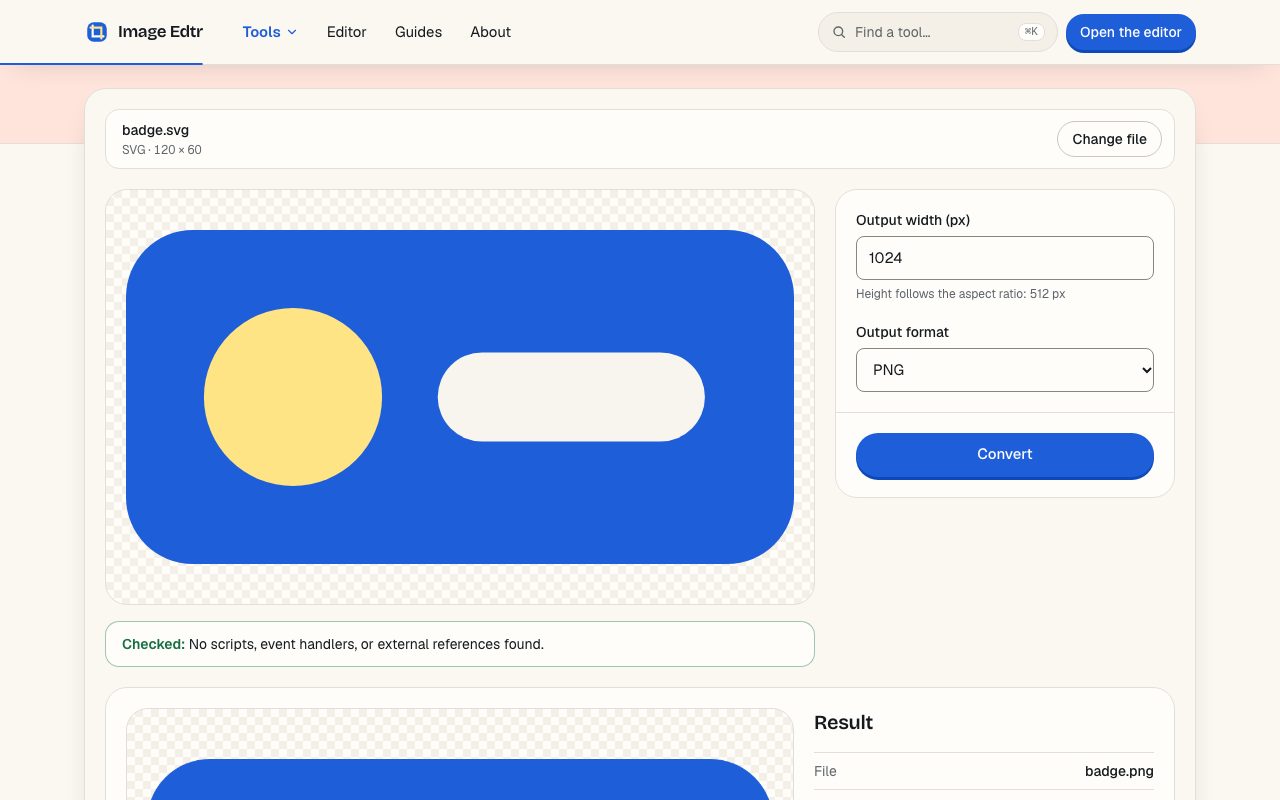Click the Output width (px) label
This screenshot has height=800, width=1280.
coord(913,220)
